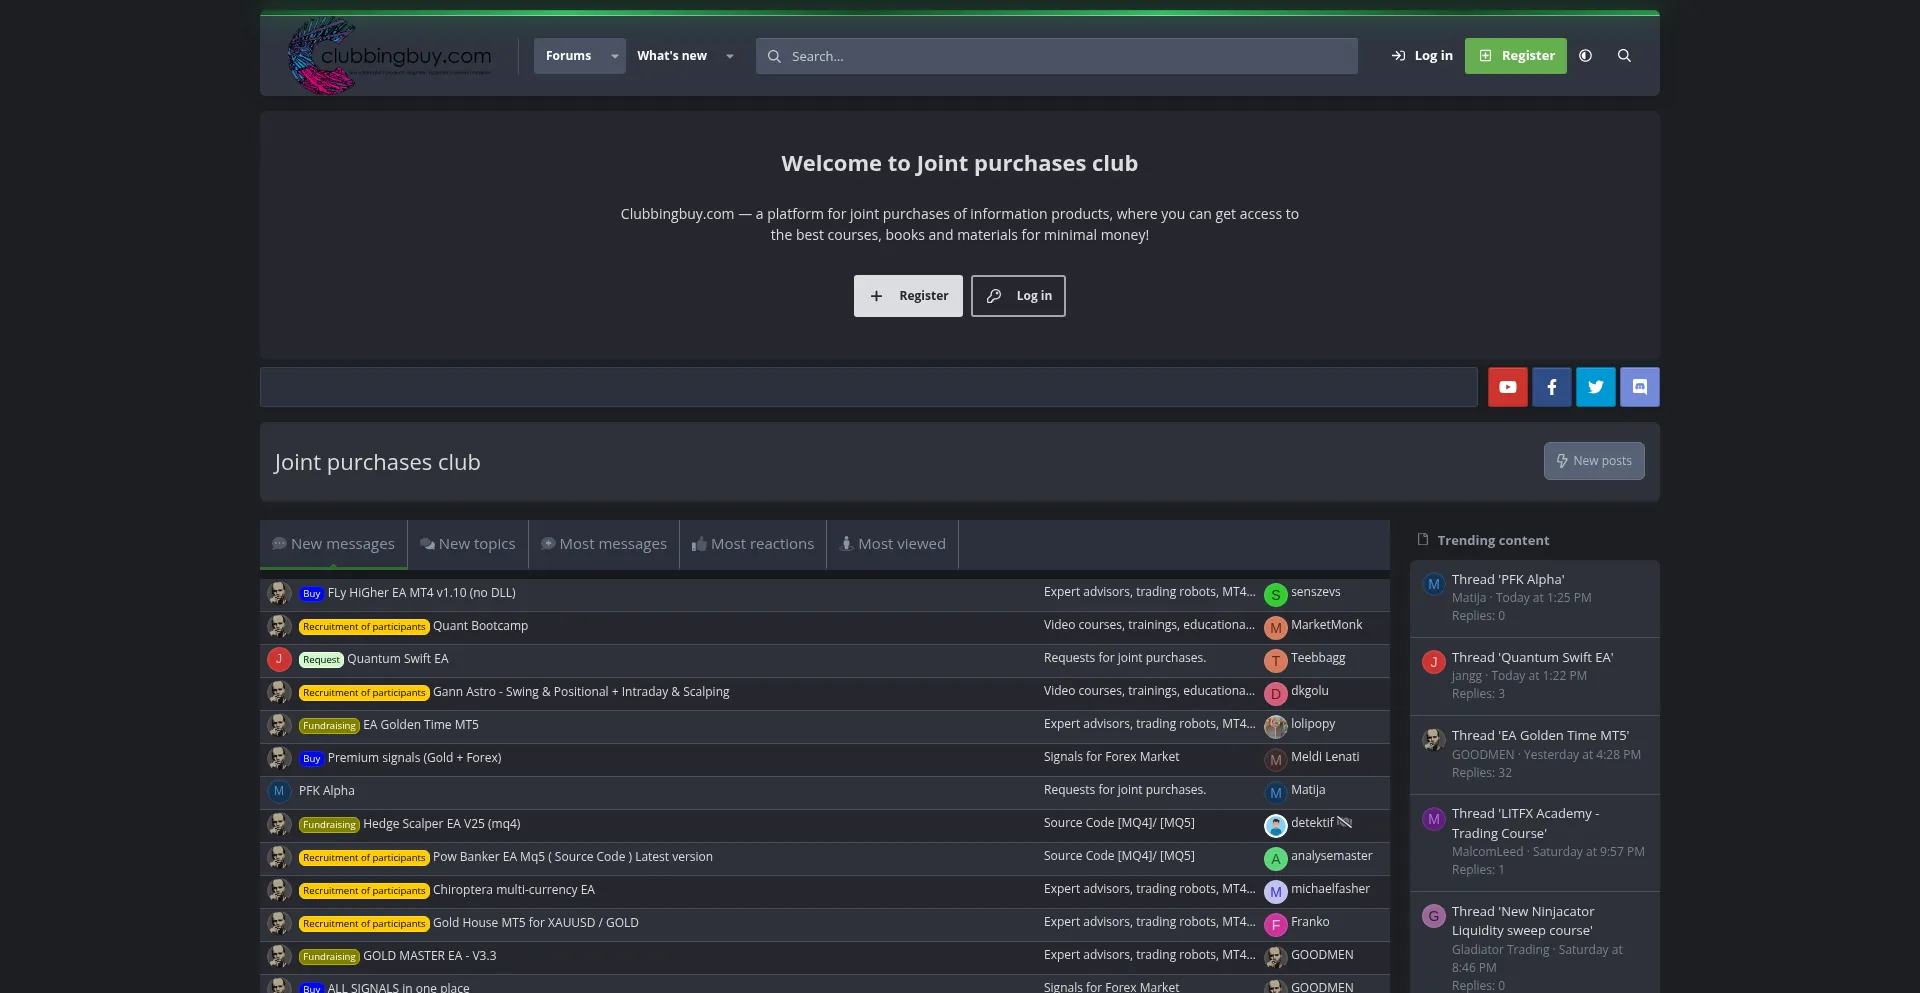
Task: Click the Trending content heading
Action: pos(1493,540)
